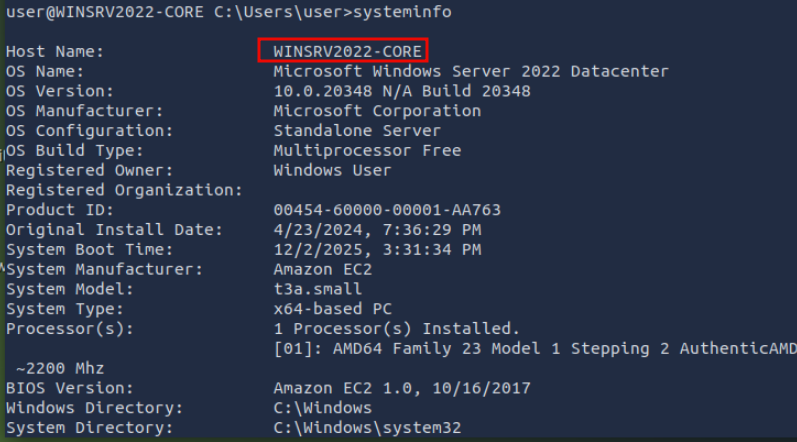Click the highlighted WINSRV2022-CORE host name value

point(342,50)
